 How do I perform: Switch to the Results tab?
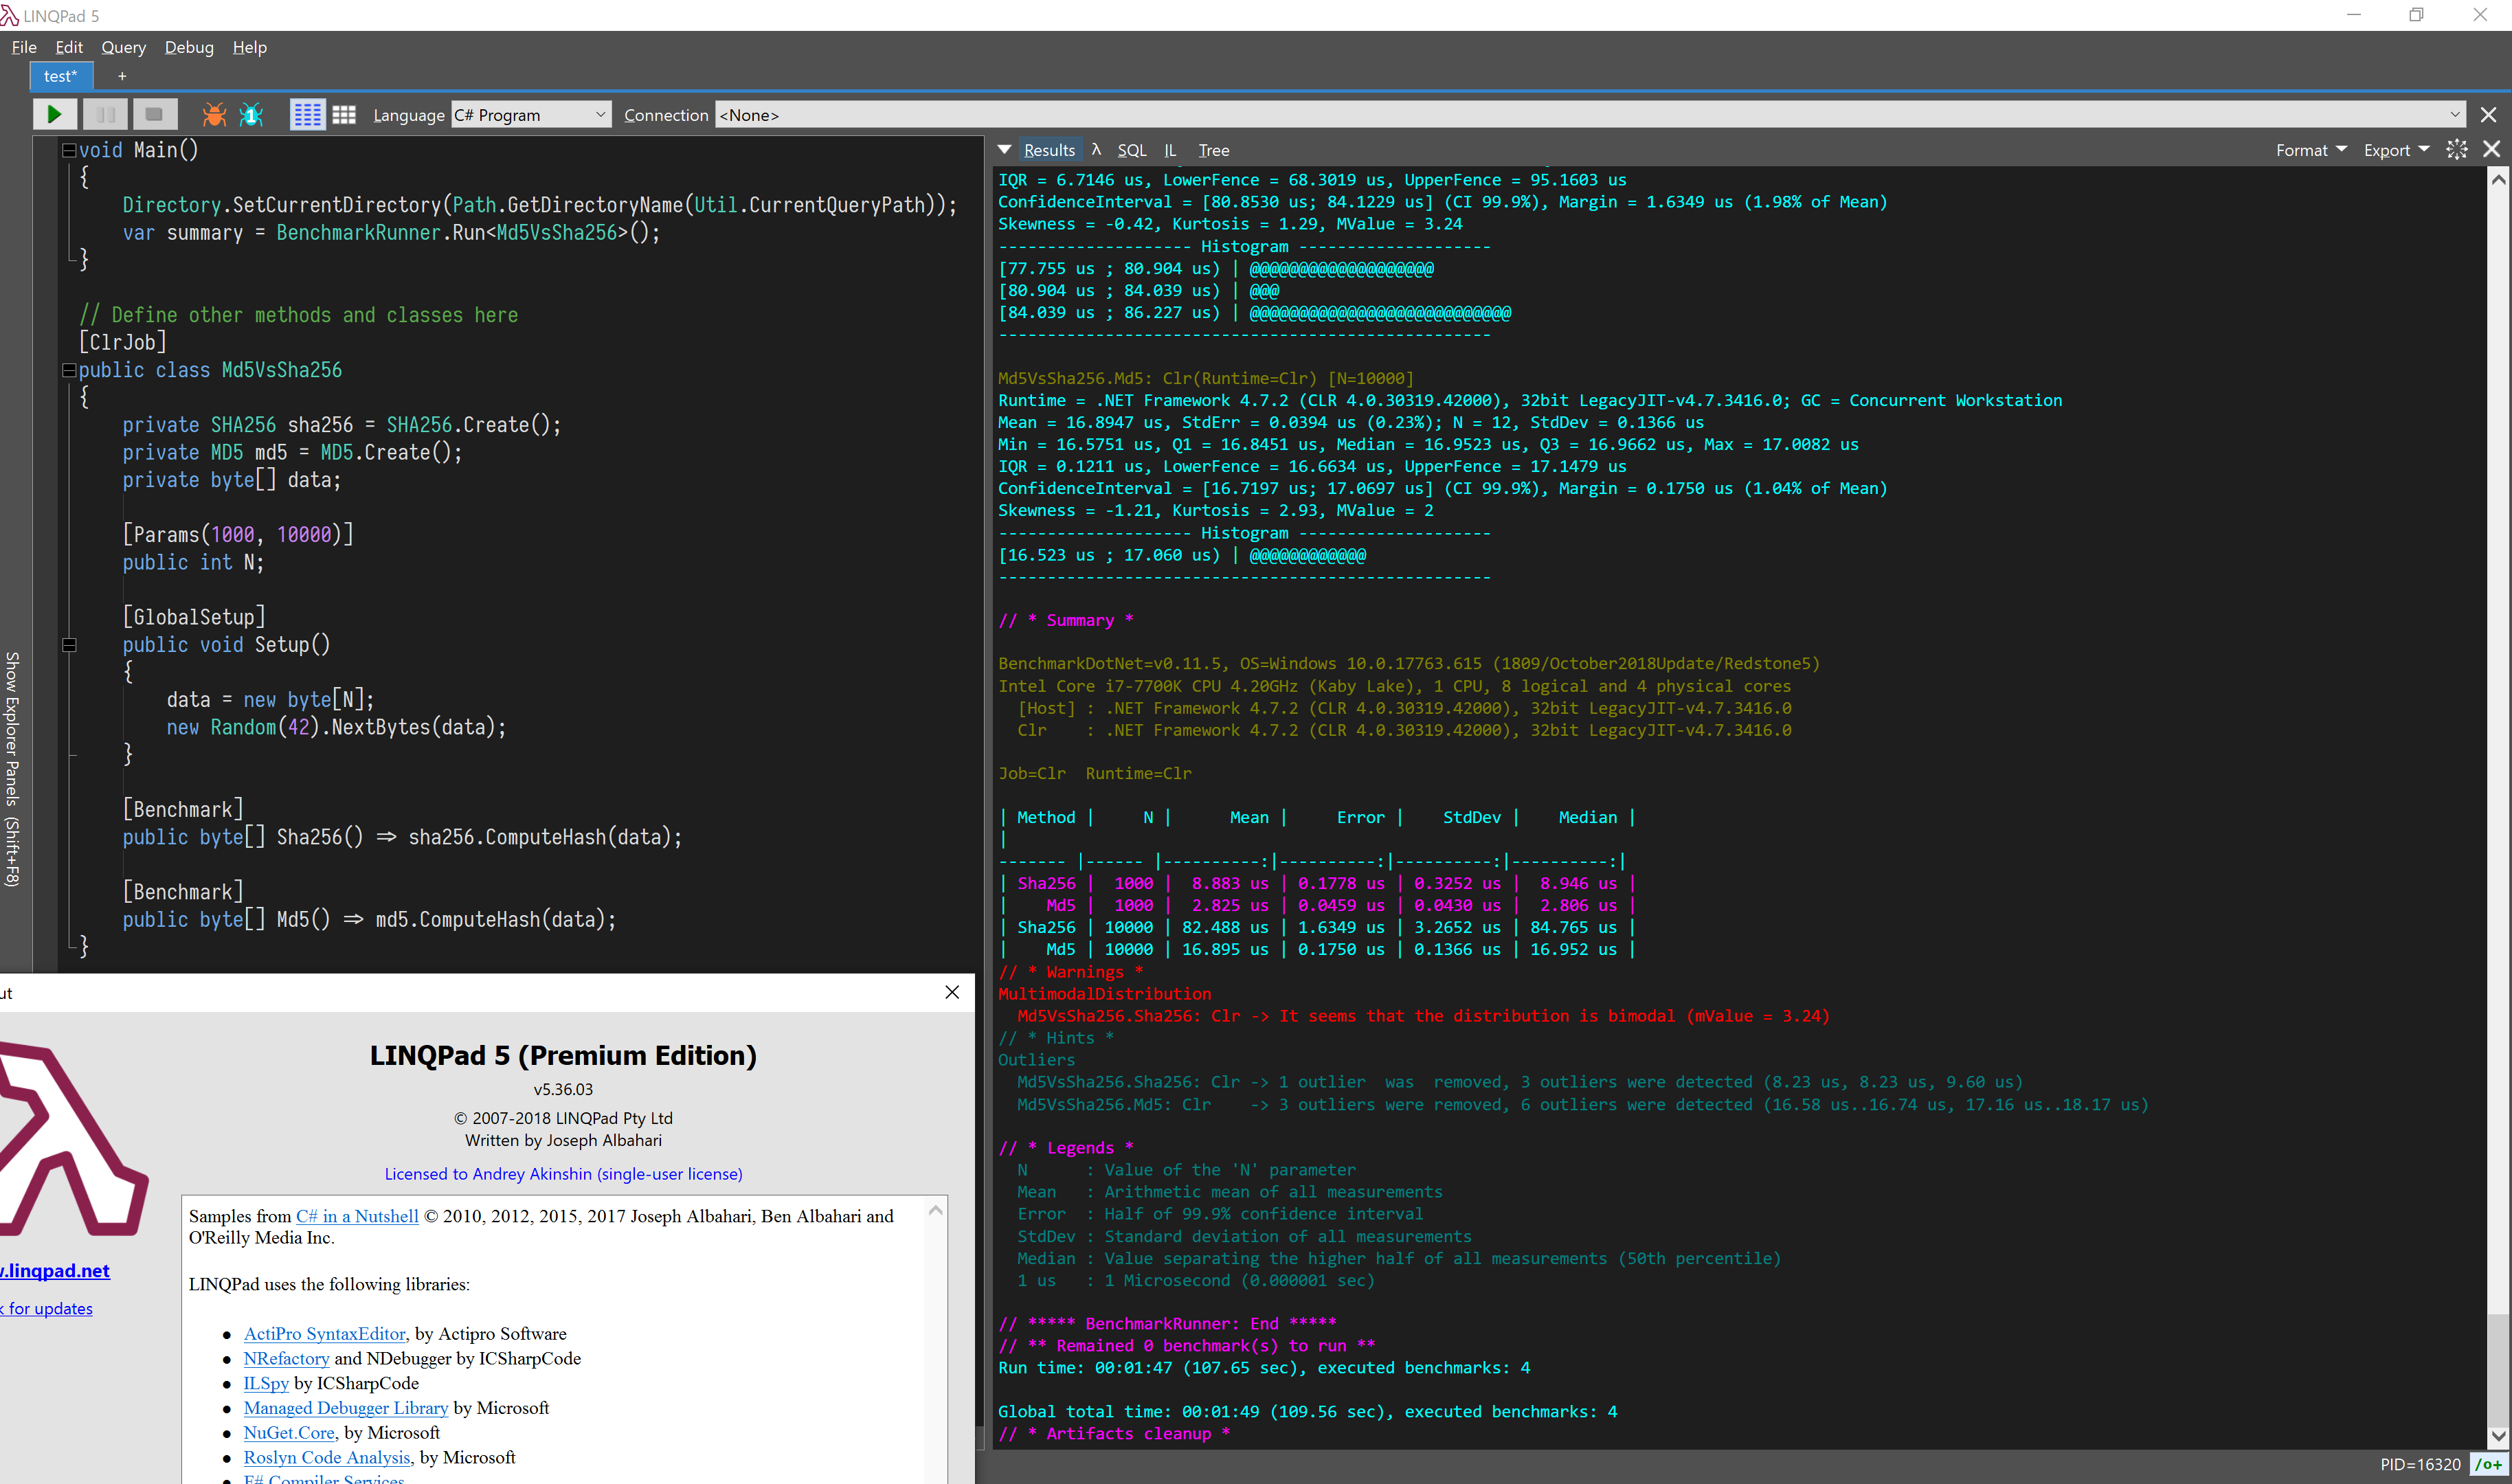pyautogui.click(x=1049, y=150)
